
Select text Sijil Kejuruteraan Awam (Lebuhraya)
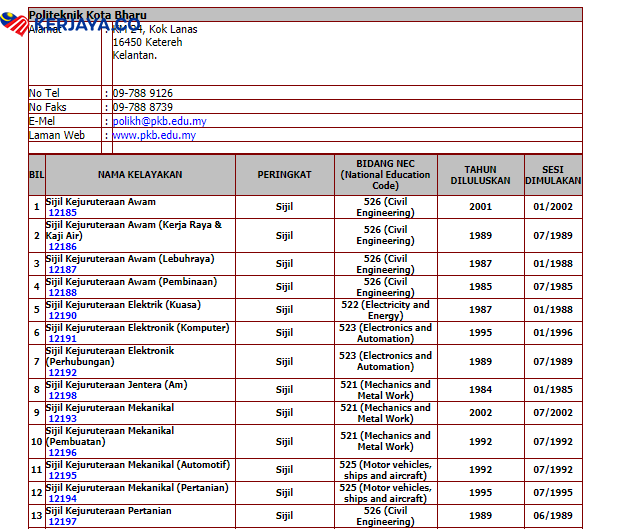pyautogui.click(x=130, y=258)
